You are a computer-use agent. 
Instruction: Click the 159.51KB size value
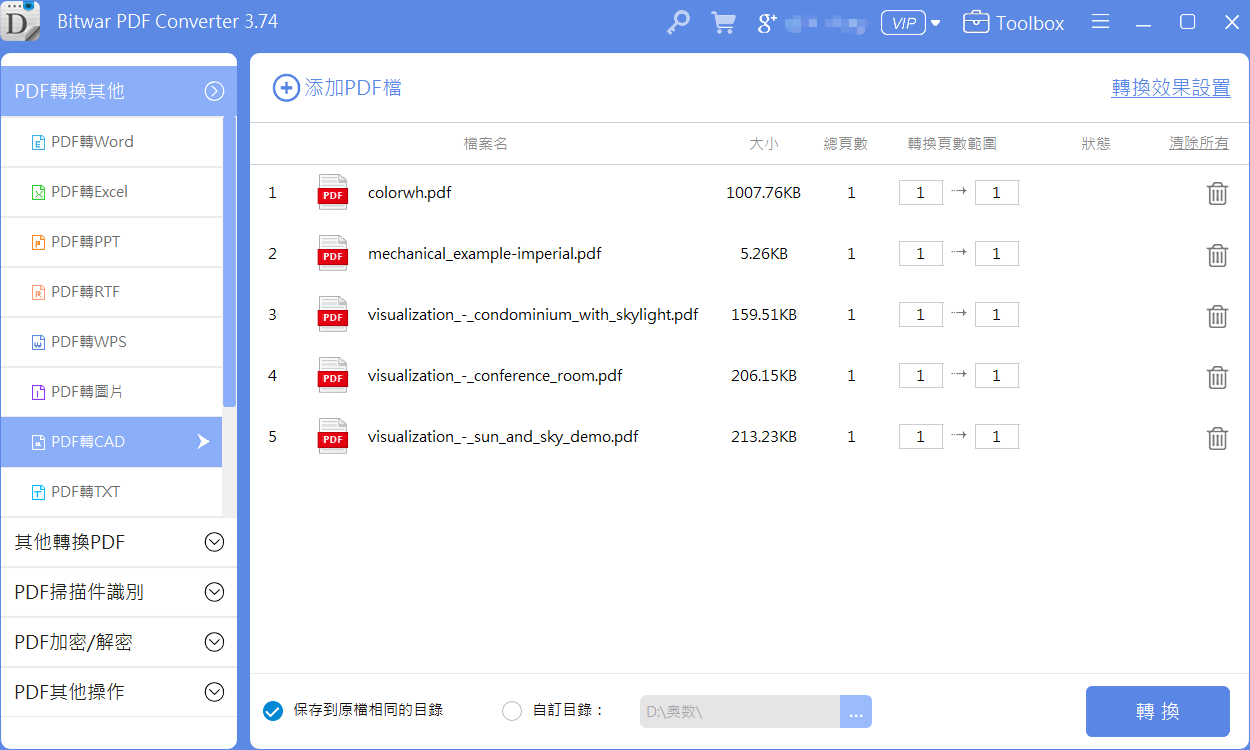pos(764,315)
